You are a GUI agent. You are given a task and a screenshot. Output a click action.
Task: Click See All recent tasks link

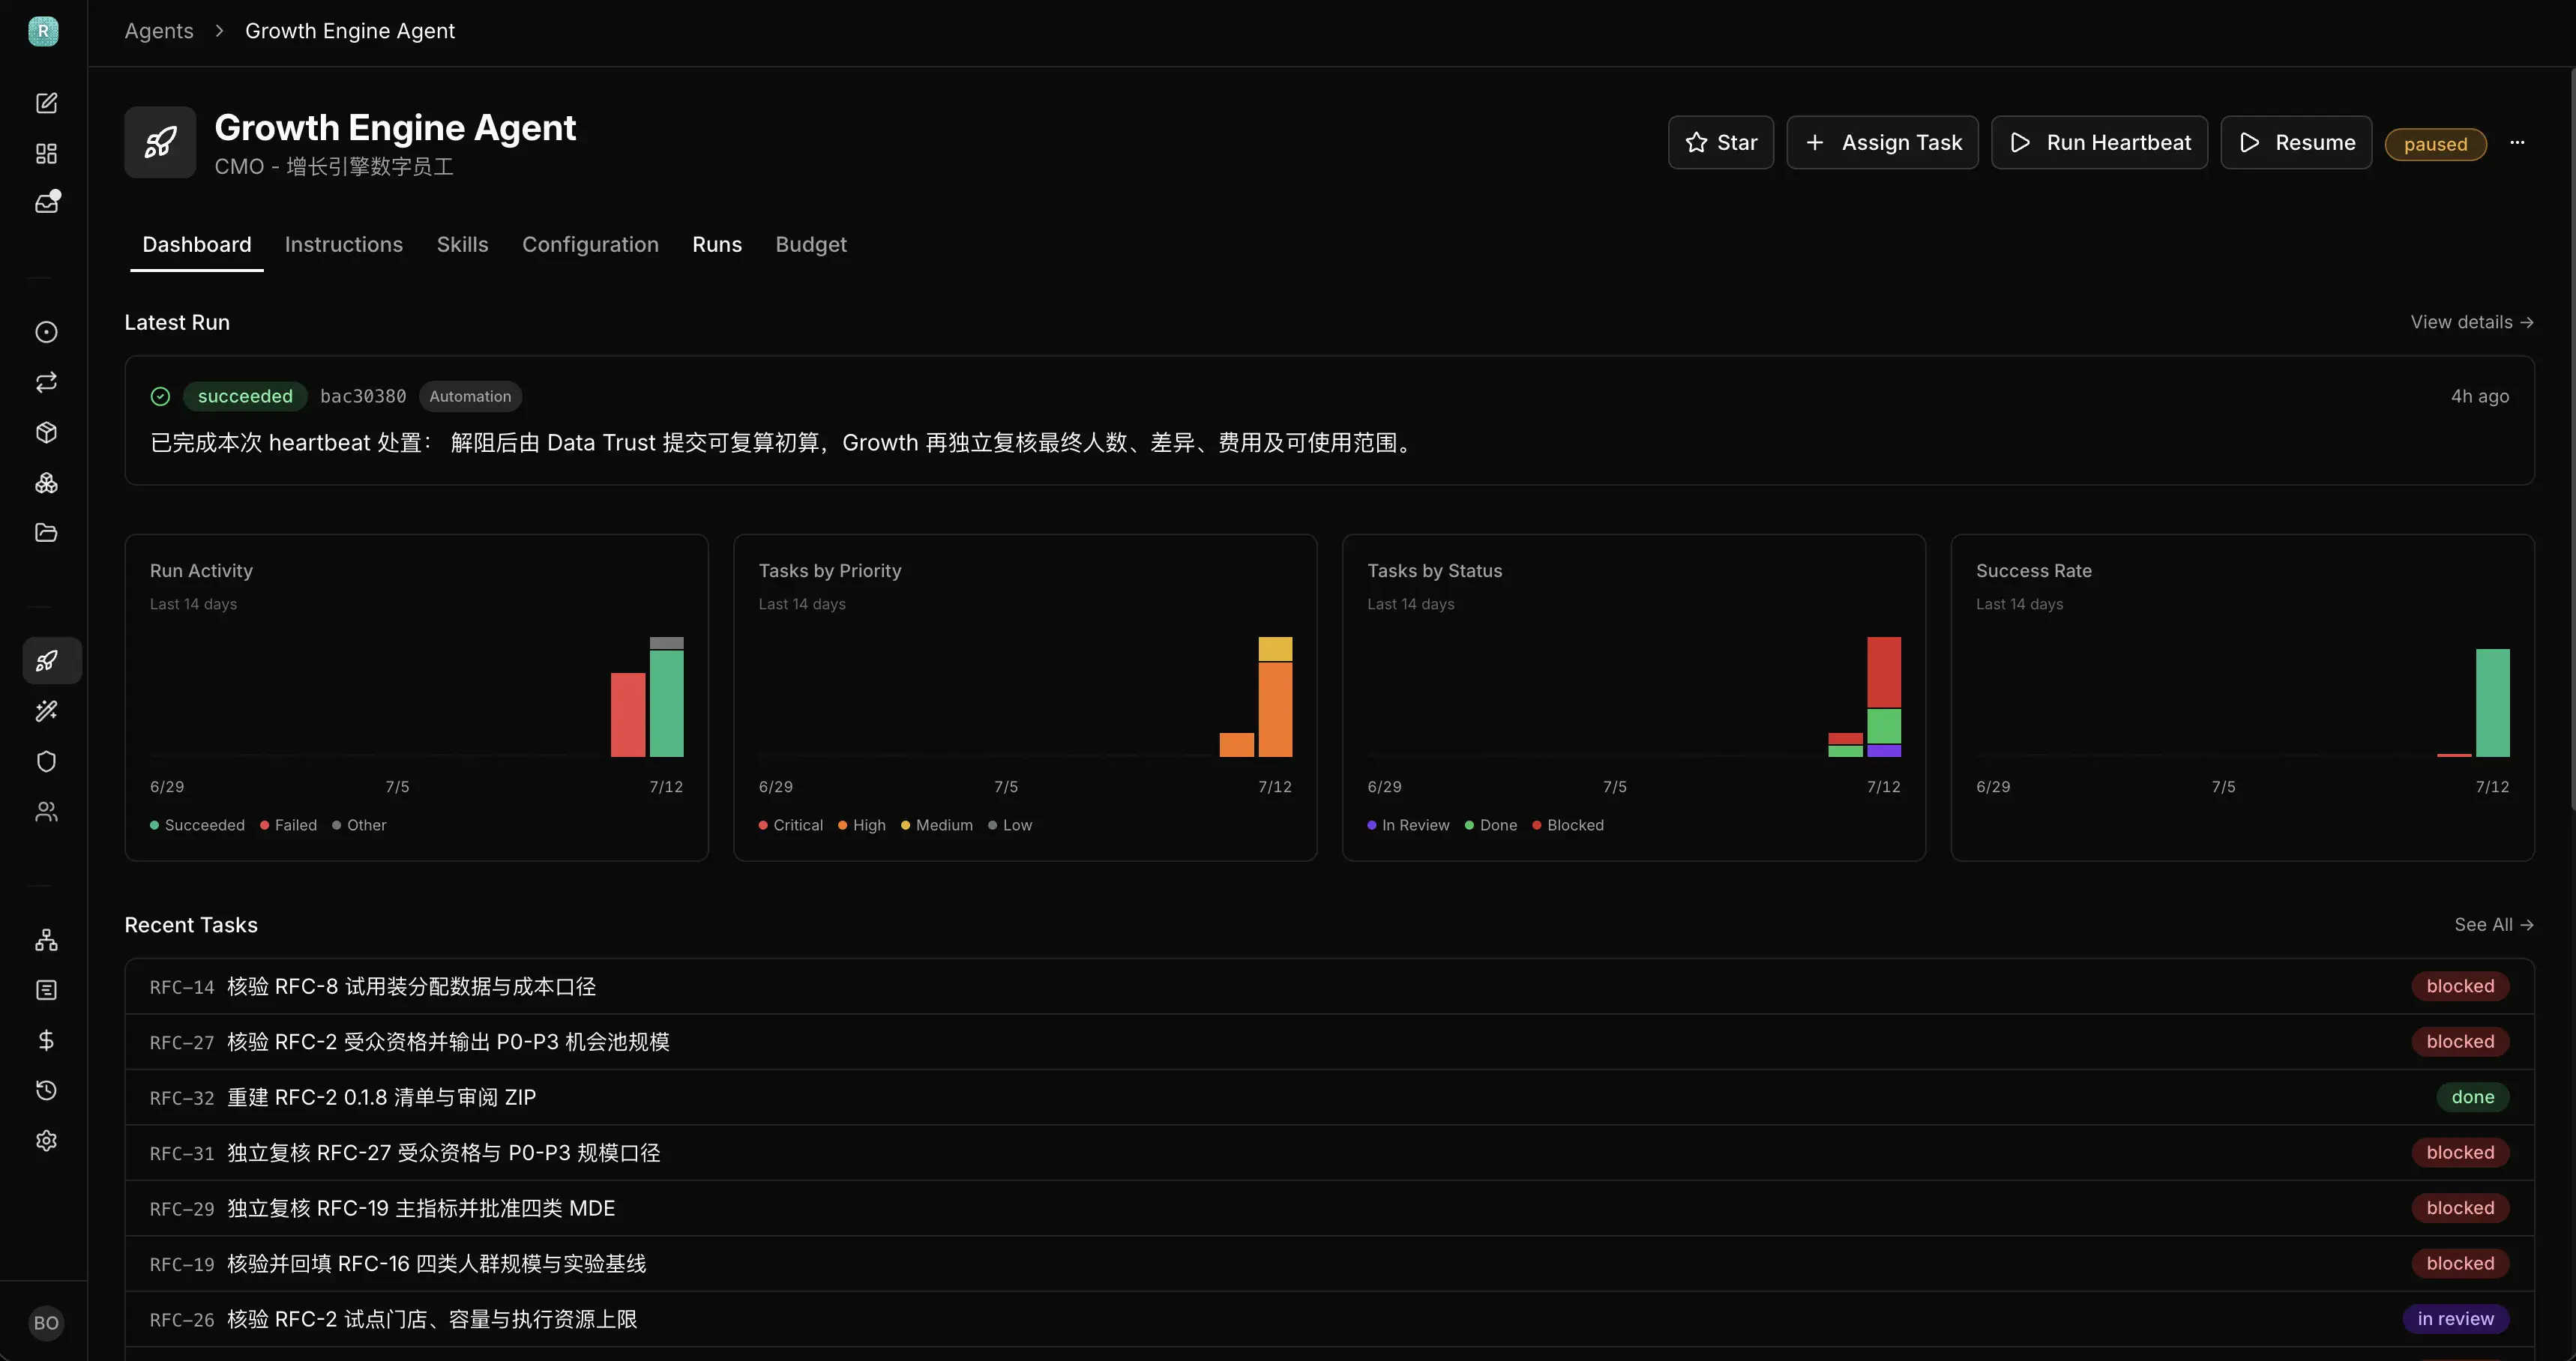coord(2493,925)
